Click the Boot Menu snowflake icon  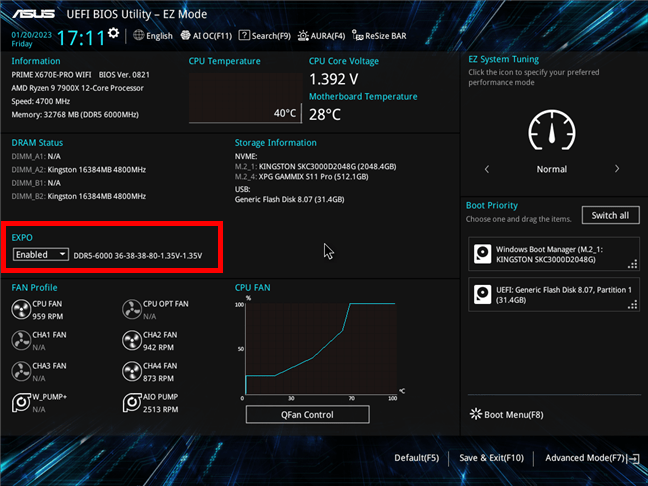tap(476, 414)
